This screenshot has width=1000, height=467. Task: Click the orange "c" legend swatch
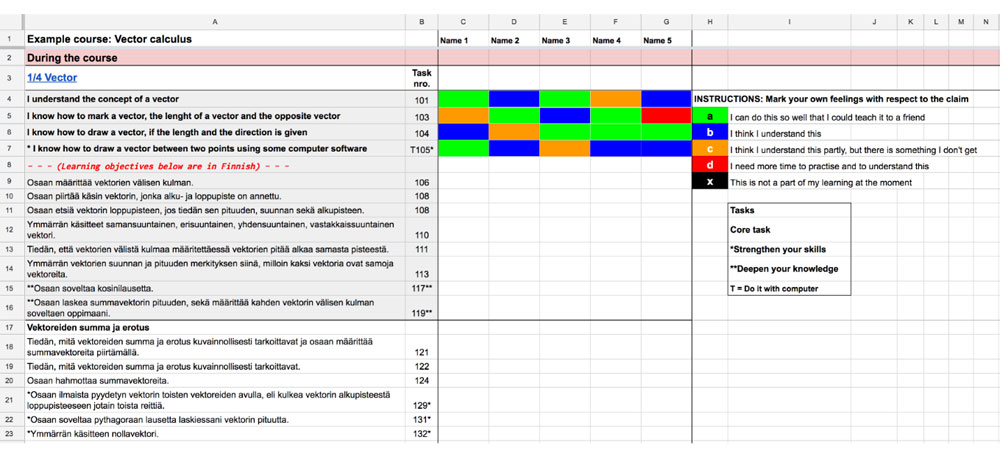(x=709, y=149)
